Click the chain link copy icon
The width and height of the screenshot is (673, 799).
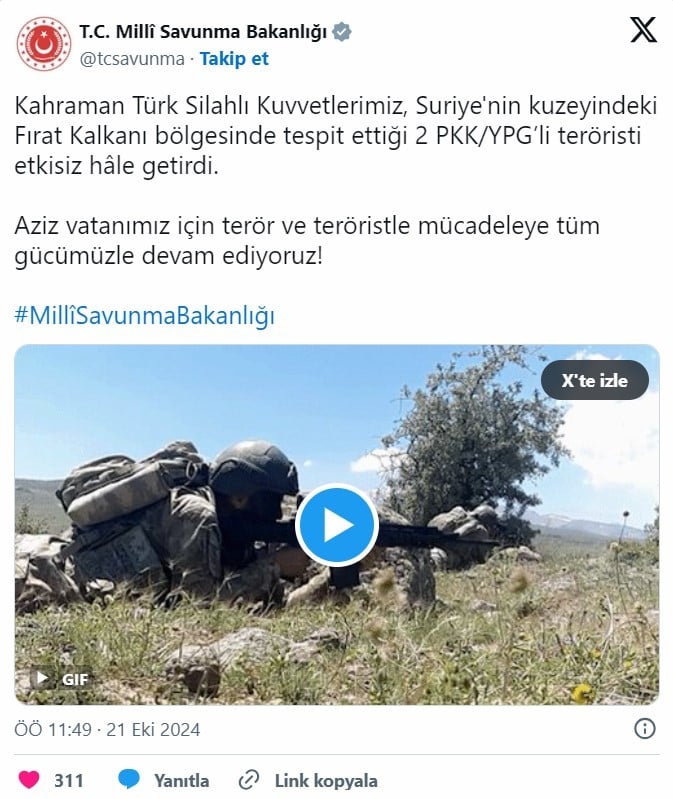[249, 780]
